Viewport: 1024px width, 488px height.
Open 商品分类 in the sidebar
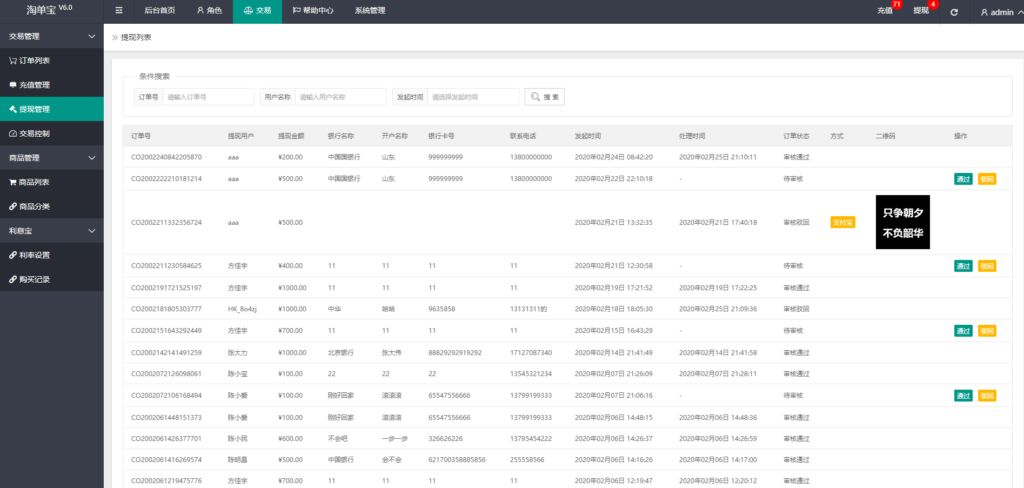click(35, 206)
